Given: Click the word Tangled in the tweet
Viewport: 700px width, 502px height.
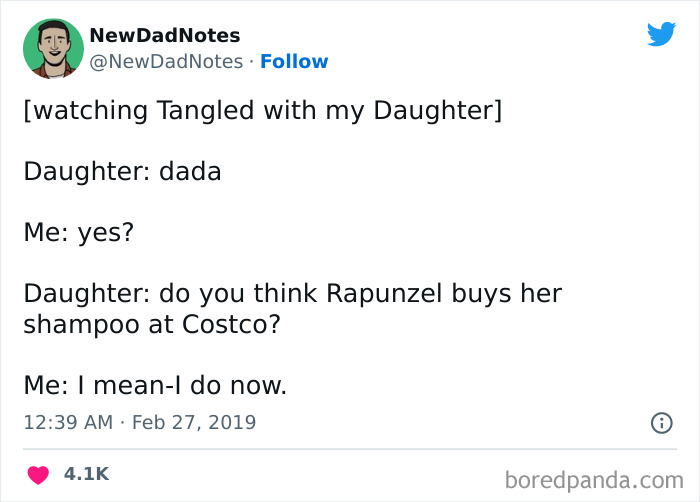Looking at the screenshot, I should point(205,110).
